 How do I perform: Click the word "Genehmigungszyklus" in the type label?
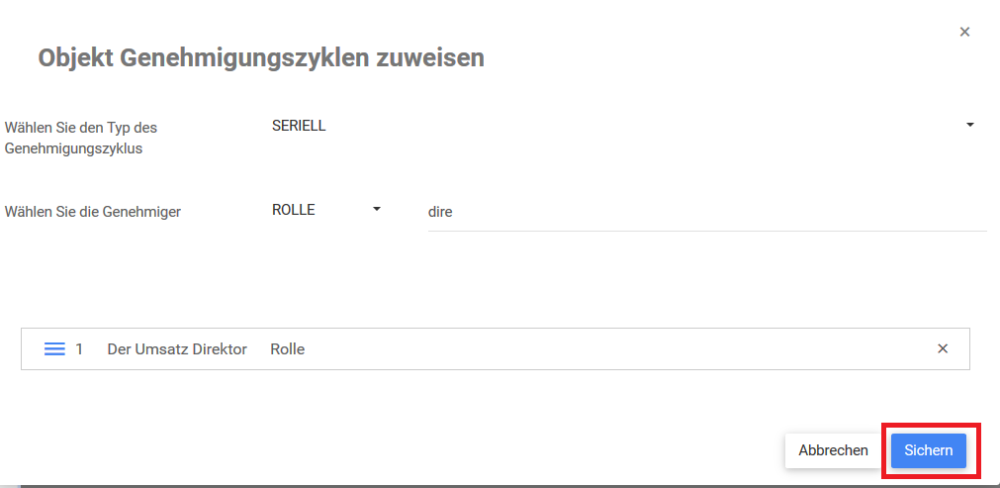click(74, 149)
